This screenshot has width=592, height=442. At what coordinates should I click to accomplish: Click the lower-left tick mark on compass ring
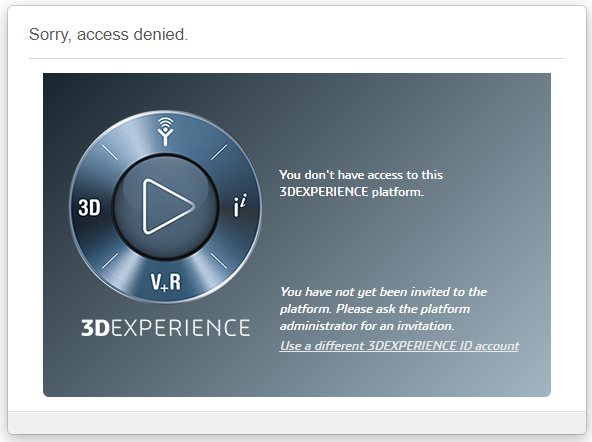tap(110, 261)
